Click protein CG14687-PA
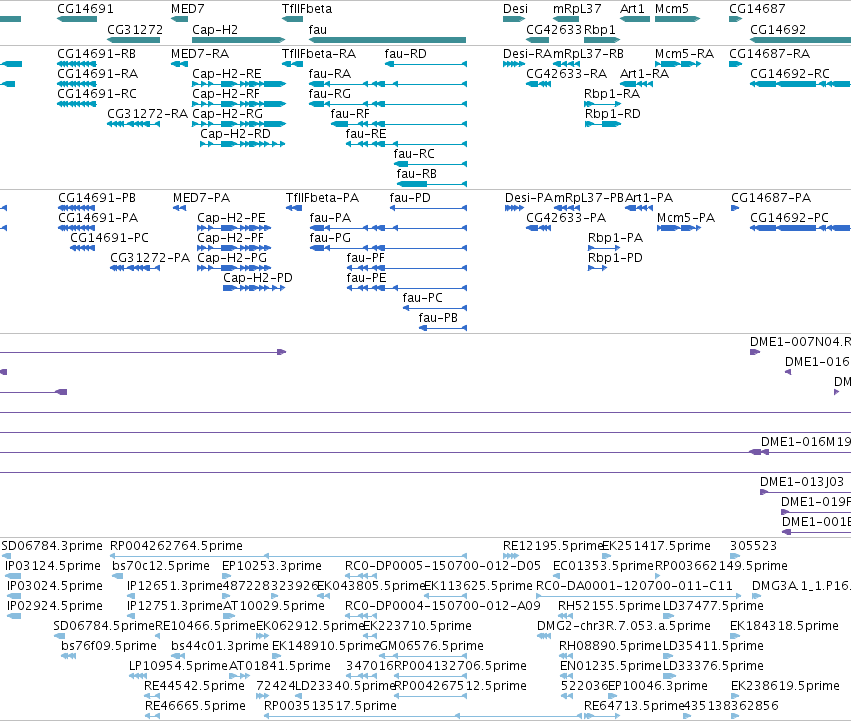The image size is (851, 721). coord(735,208)
